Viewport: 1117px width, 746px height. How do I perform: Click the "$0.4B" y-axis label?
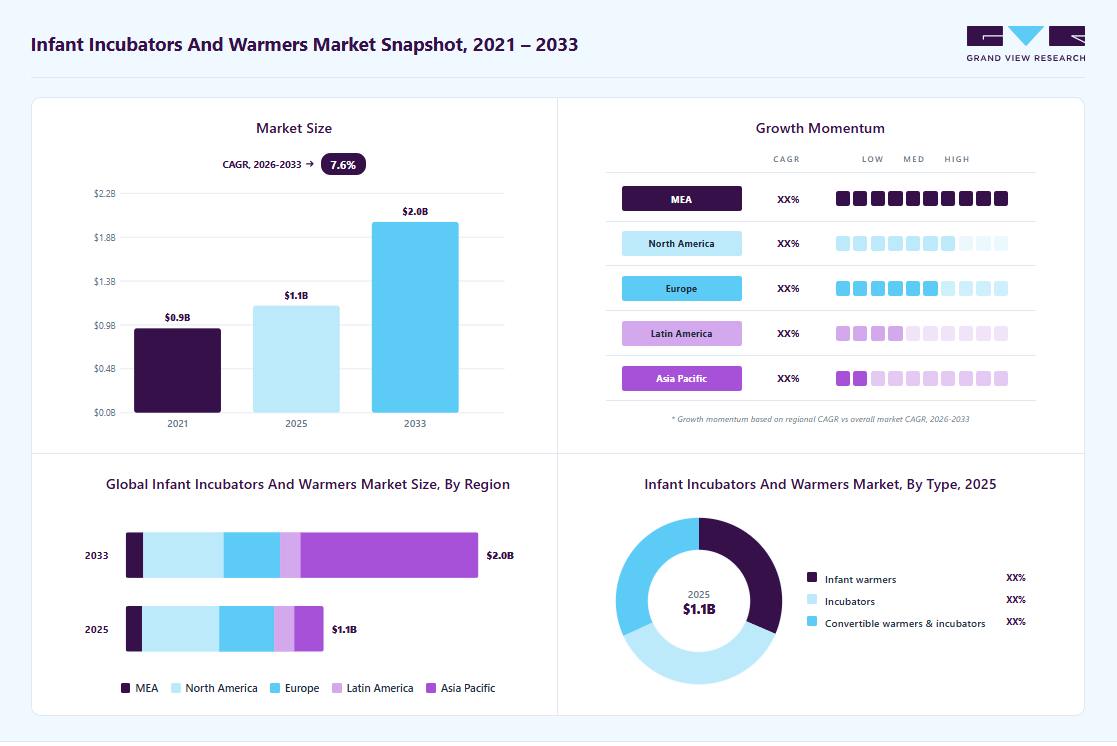pos(105,369)
